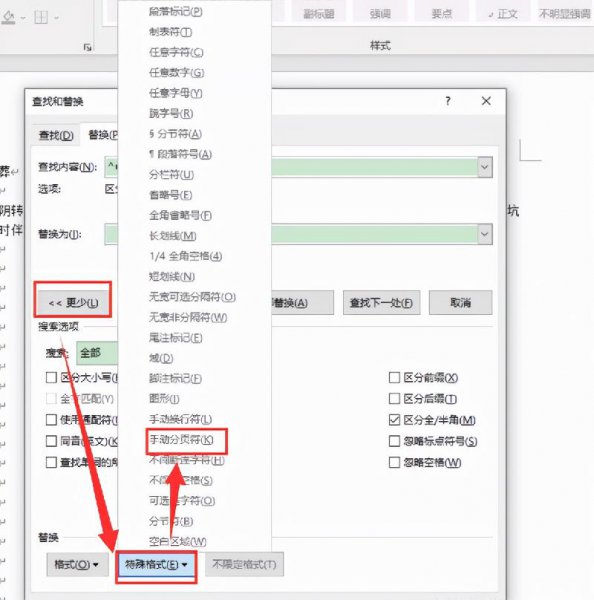Click the help question mark in dialog
This screenshot has width=594, height=600.
point(448,101)
